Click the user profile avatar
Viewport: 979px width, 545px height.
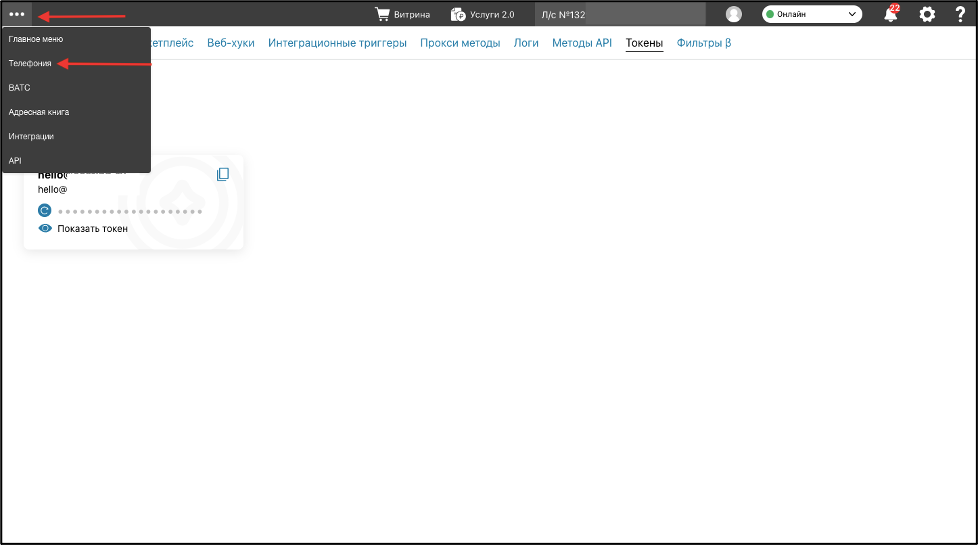[x=734, y=14]
